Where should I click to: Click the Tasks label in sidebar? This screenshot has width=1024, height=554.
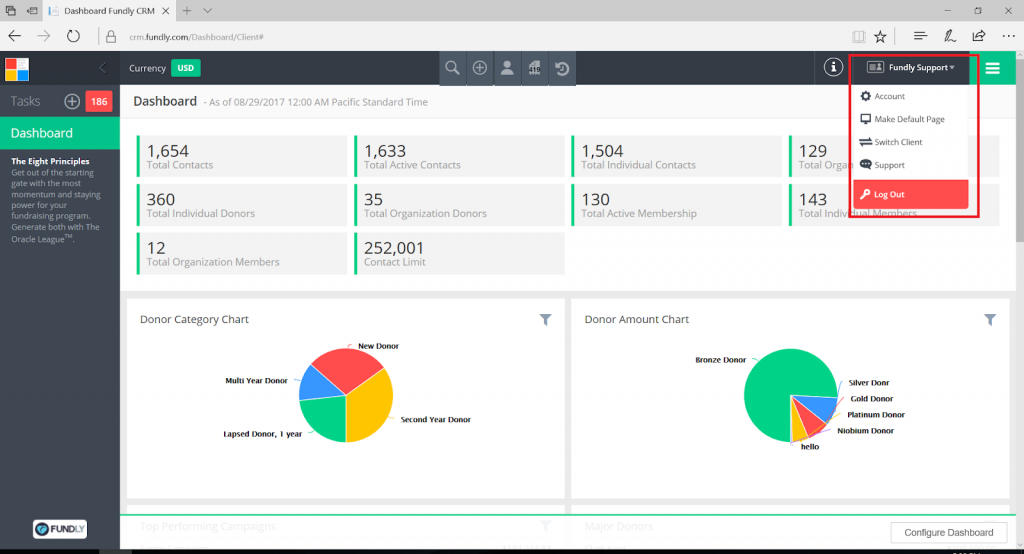click(25, 101)
